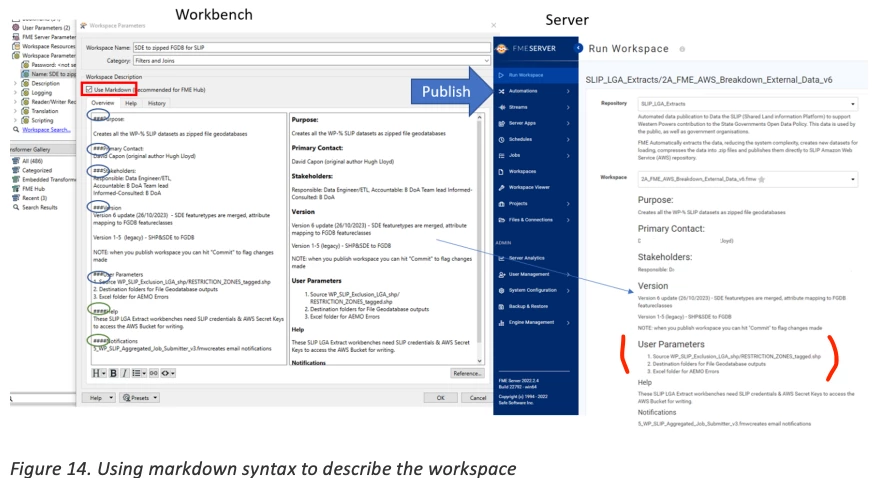Select the 'Name: SDE to zip' tree row

coord(48,74)
